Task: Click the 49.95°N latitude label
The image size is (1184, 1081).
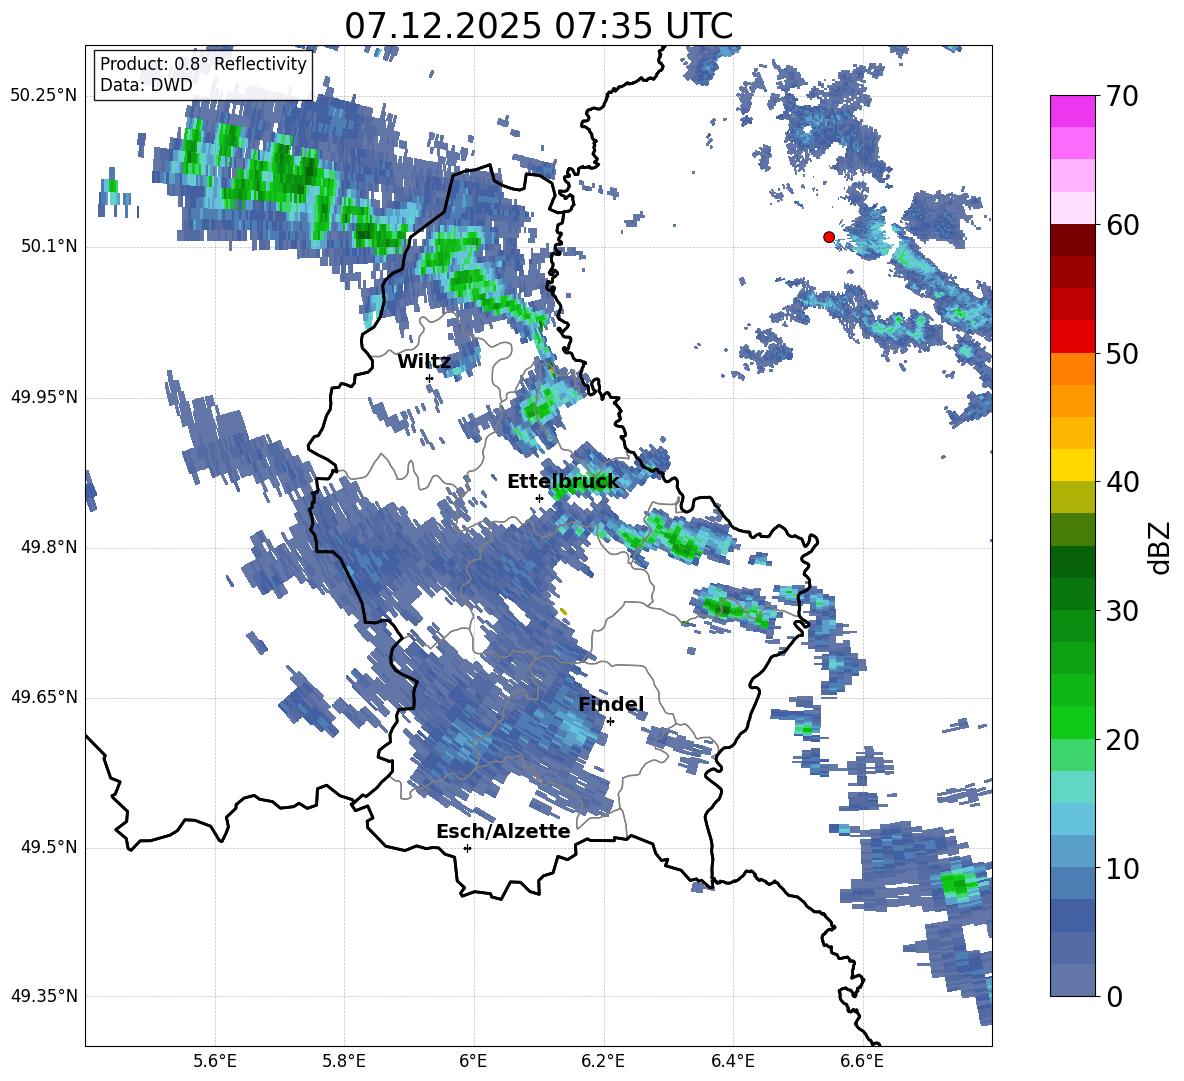Action: point(44,397)
